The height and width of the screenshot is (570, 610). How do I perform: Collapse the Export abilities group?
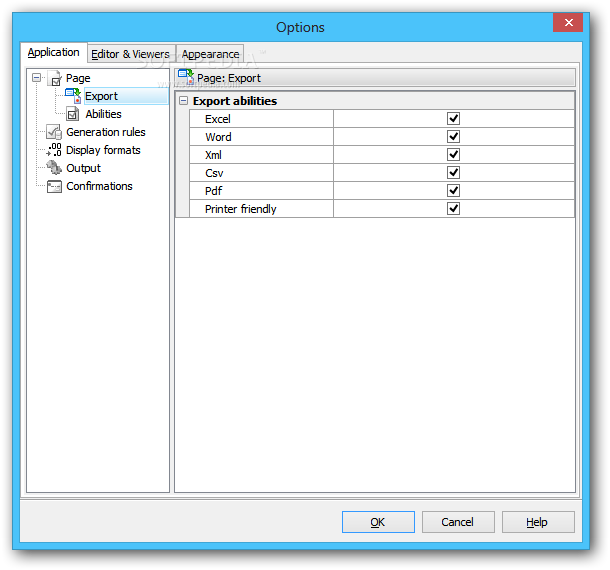tap(183, 101)
